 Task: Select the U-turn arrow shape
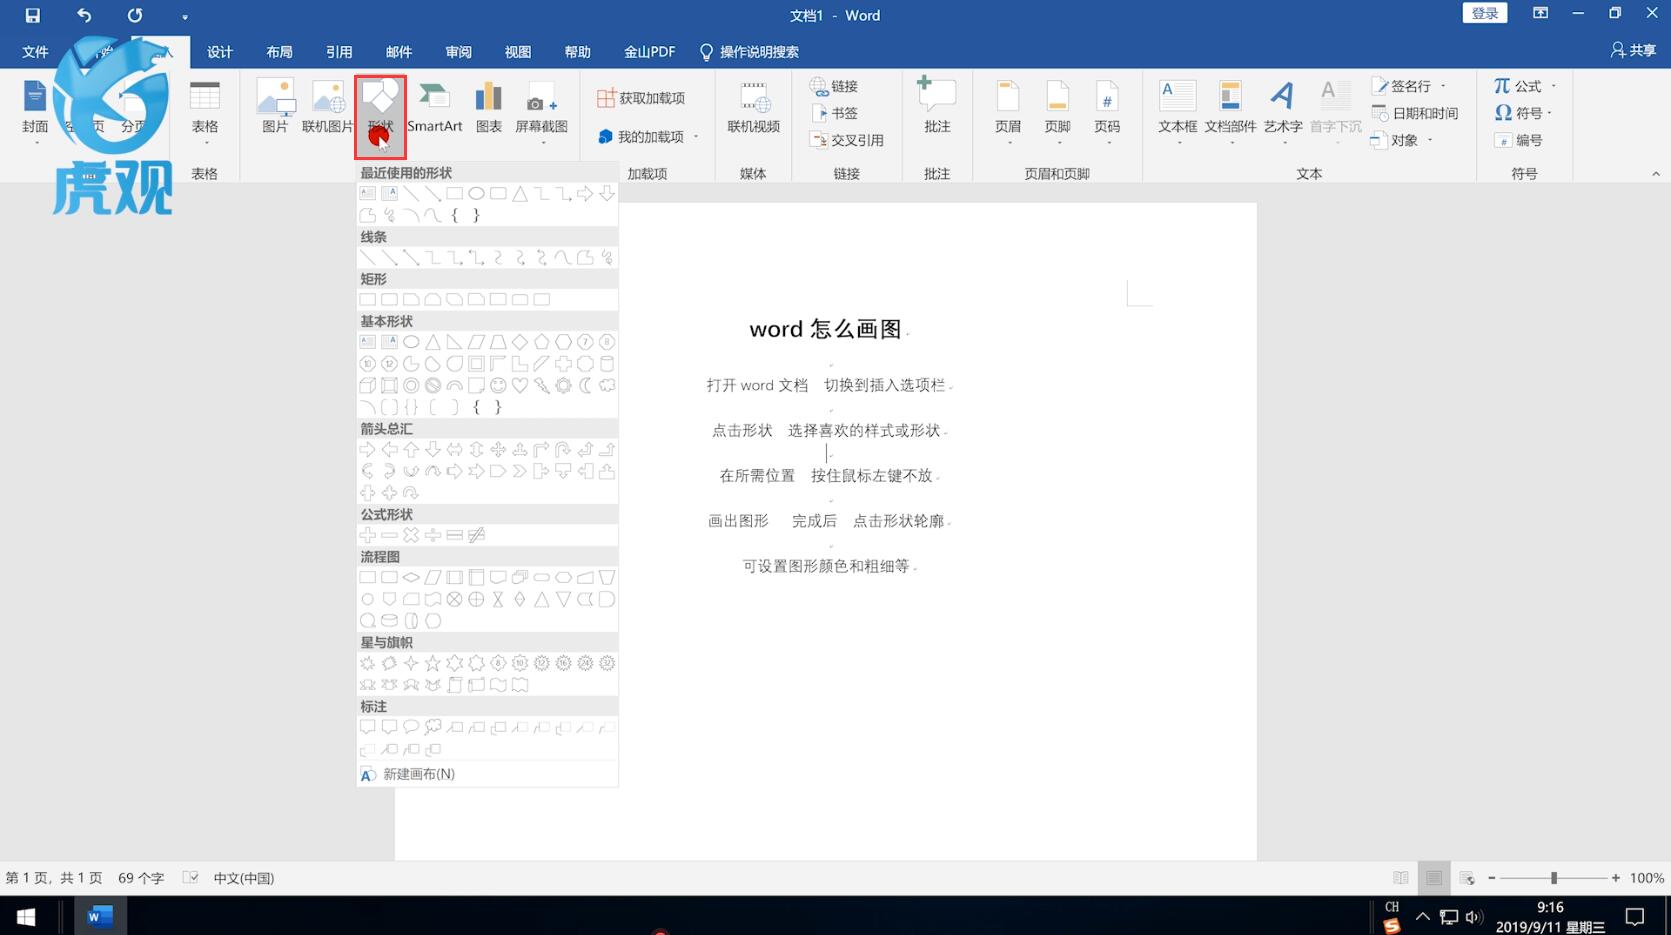tap(564, 450)
